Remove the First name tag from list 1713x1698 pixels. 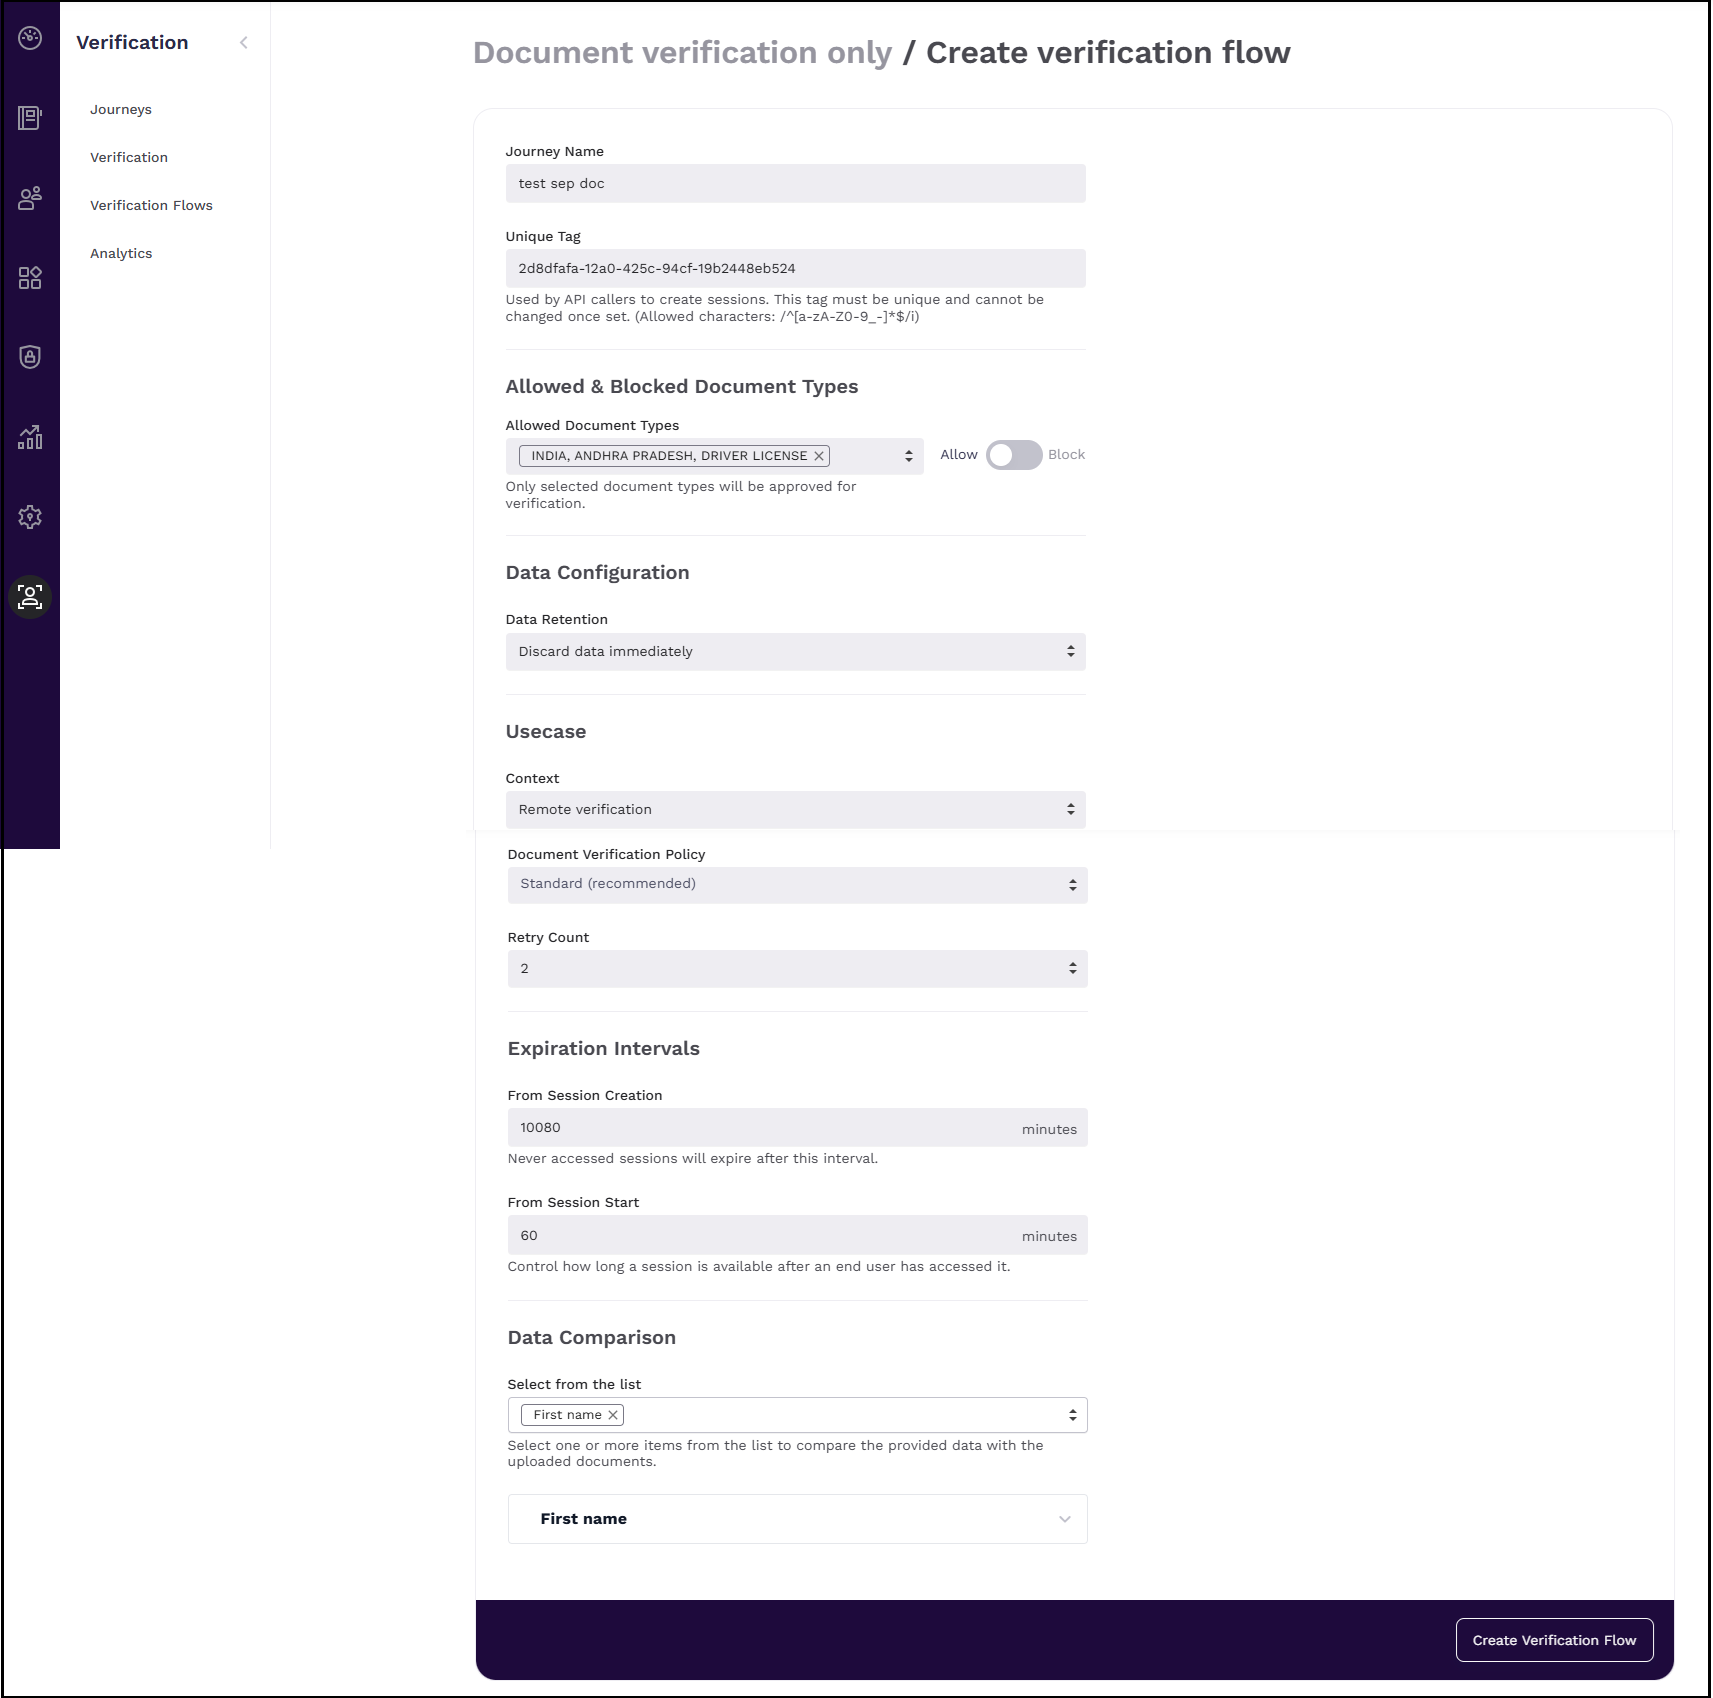tap(613, 1415)
